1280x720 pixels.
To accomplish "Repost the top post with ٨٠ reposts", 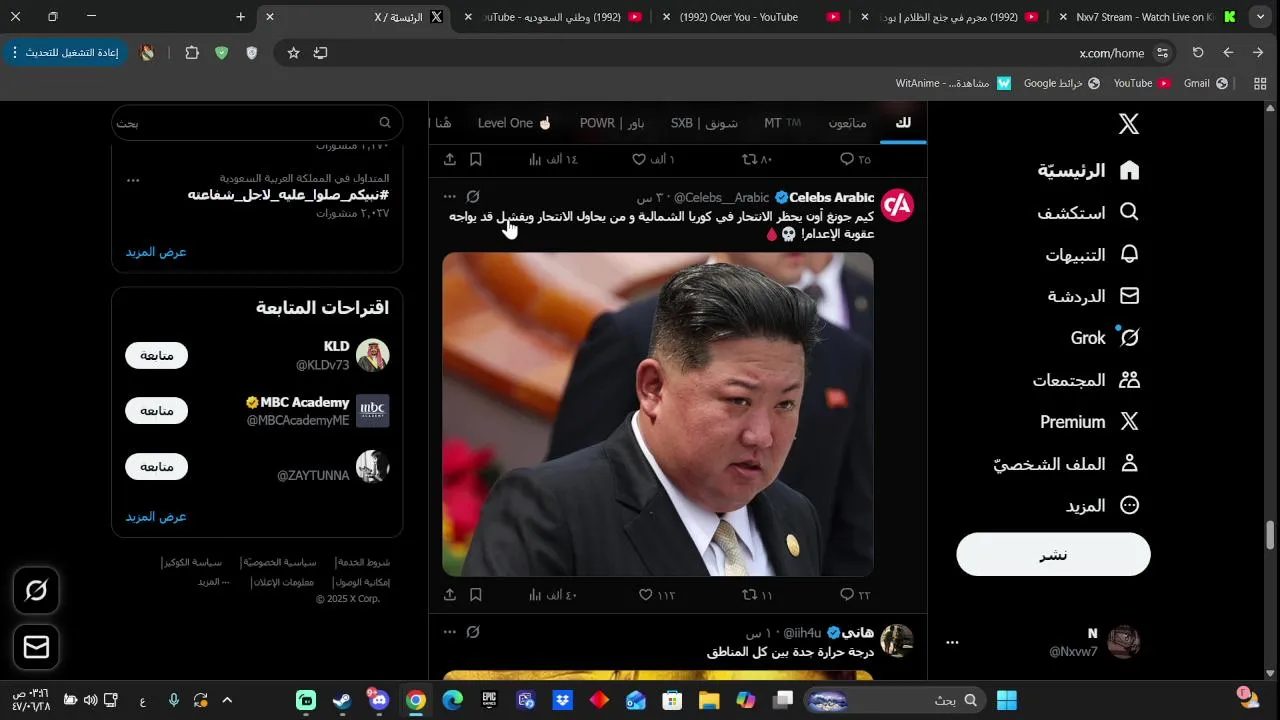I will coord(757,159).
